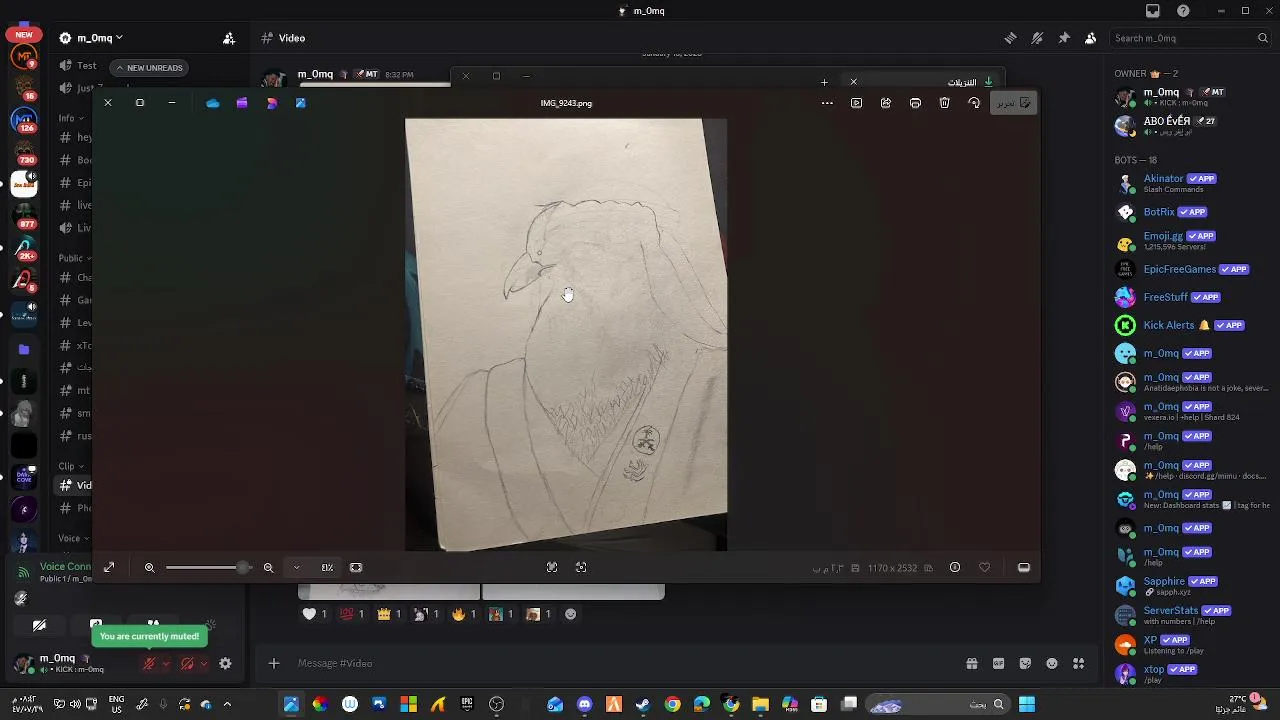1280x720 pixels.
Task: Open Discord inbox icon in title bar
Action: 1153,11
